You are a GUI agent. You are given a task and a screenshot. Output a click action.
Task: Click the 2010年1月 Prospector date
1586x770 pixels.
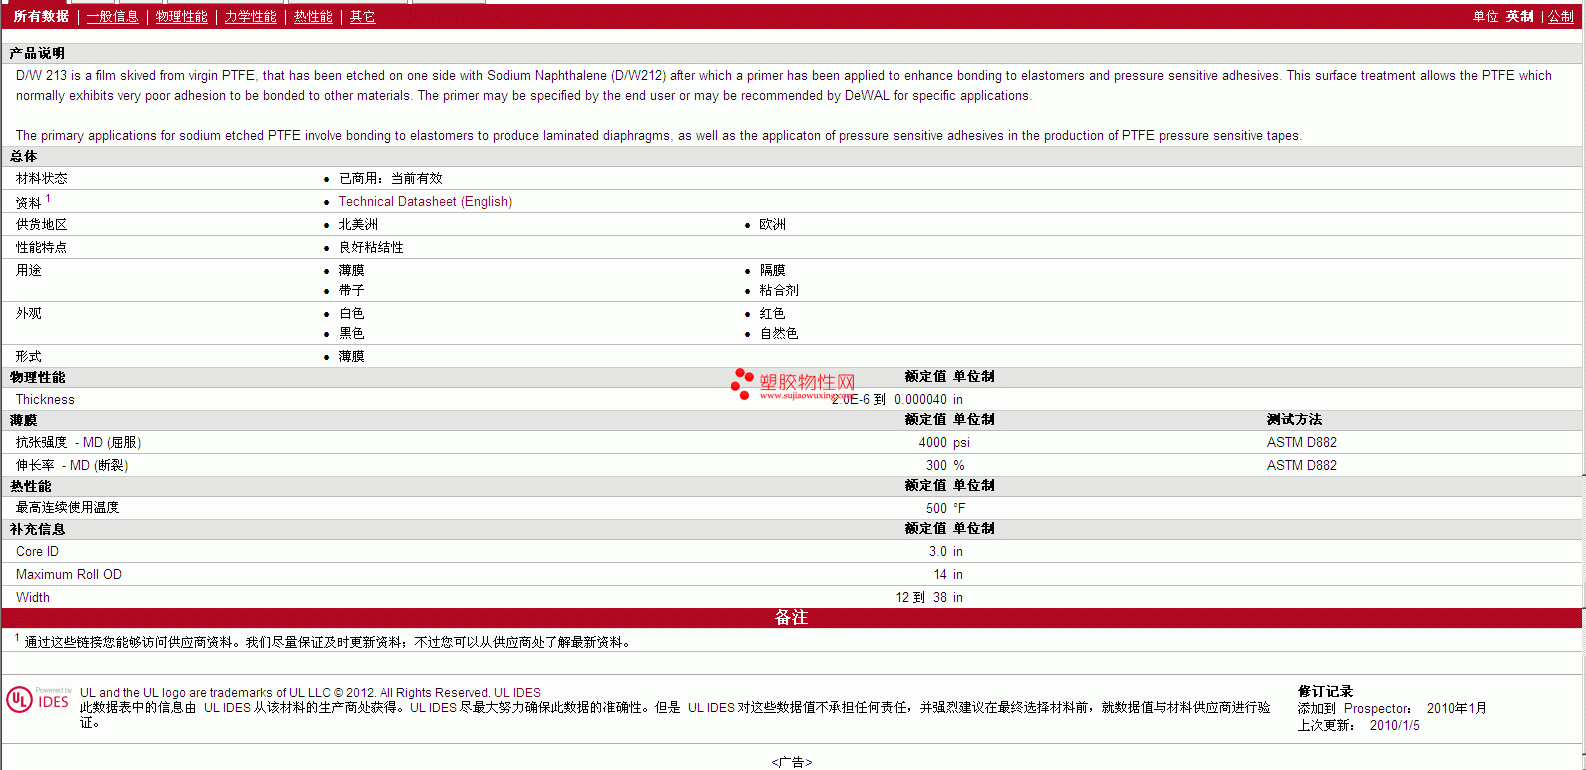pos(1456,708)
